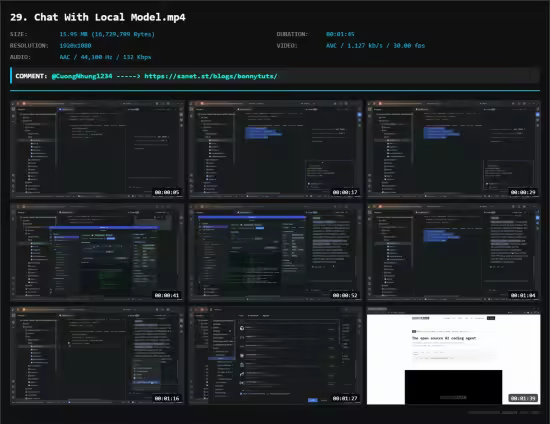Select the frame thumbnail at 00:01:04
Screen dimensions: 550x424
[454, 252]
